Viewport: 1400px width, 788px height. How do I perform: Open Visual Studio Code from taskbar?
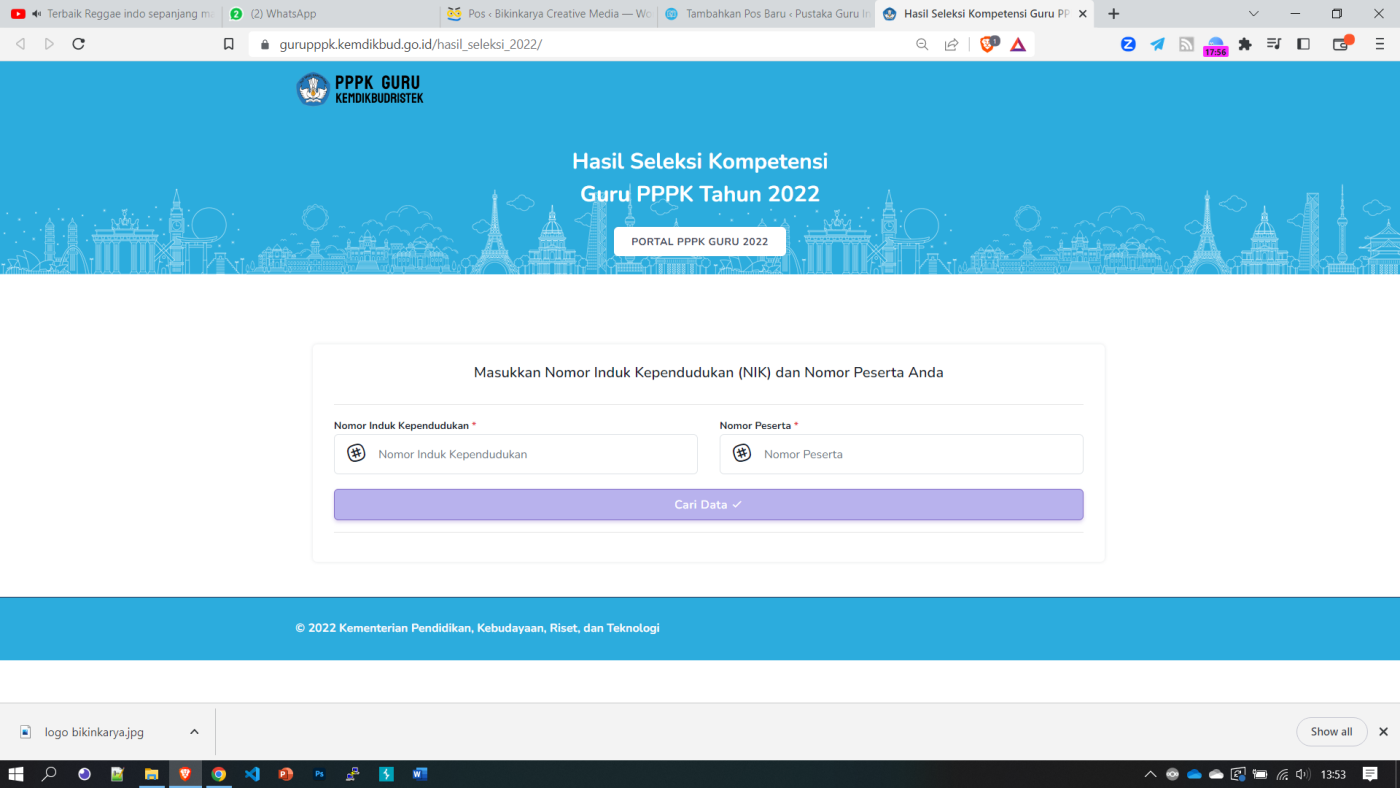point(252,774)
